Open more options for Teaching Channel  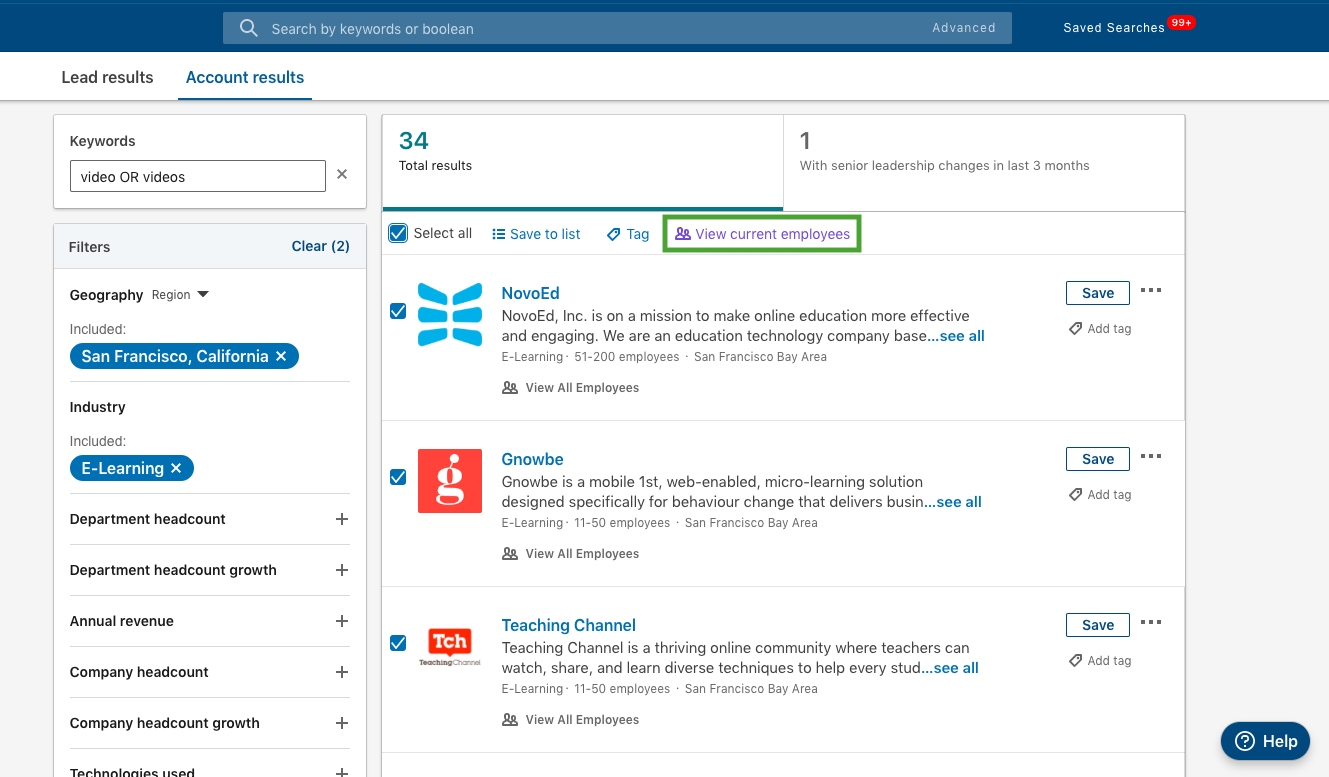pyautogui.click(x=1151, y=623)
